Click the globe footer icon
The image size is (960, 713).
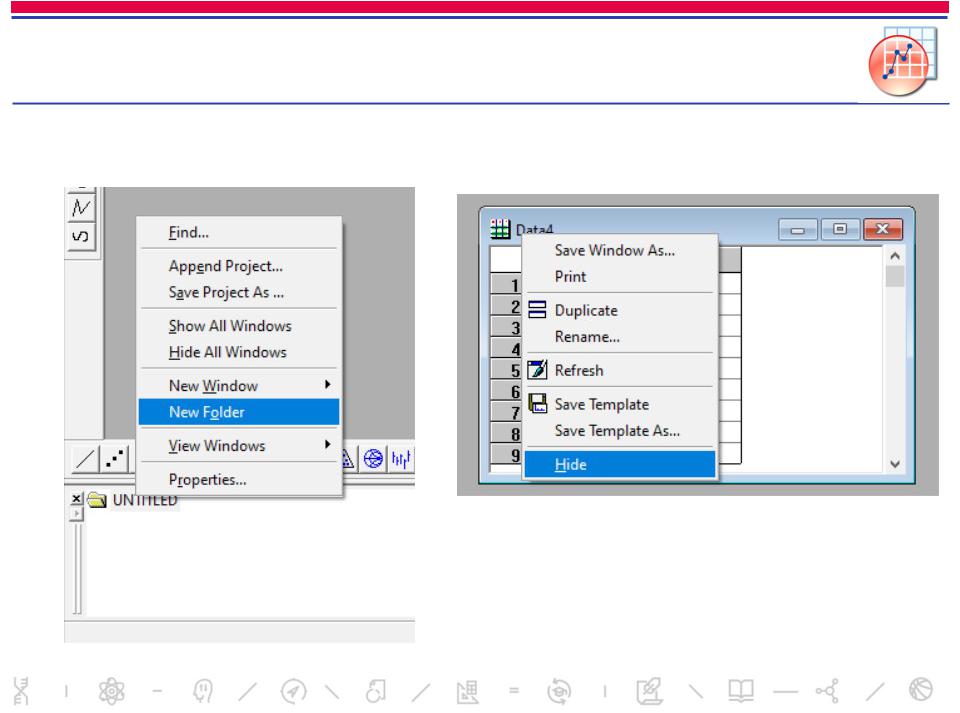click(x=920, y=690)
